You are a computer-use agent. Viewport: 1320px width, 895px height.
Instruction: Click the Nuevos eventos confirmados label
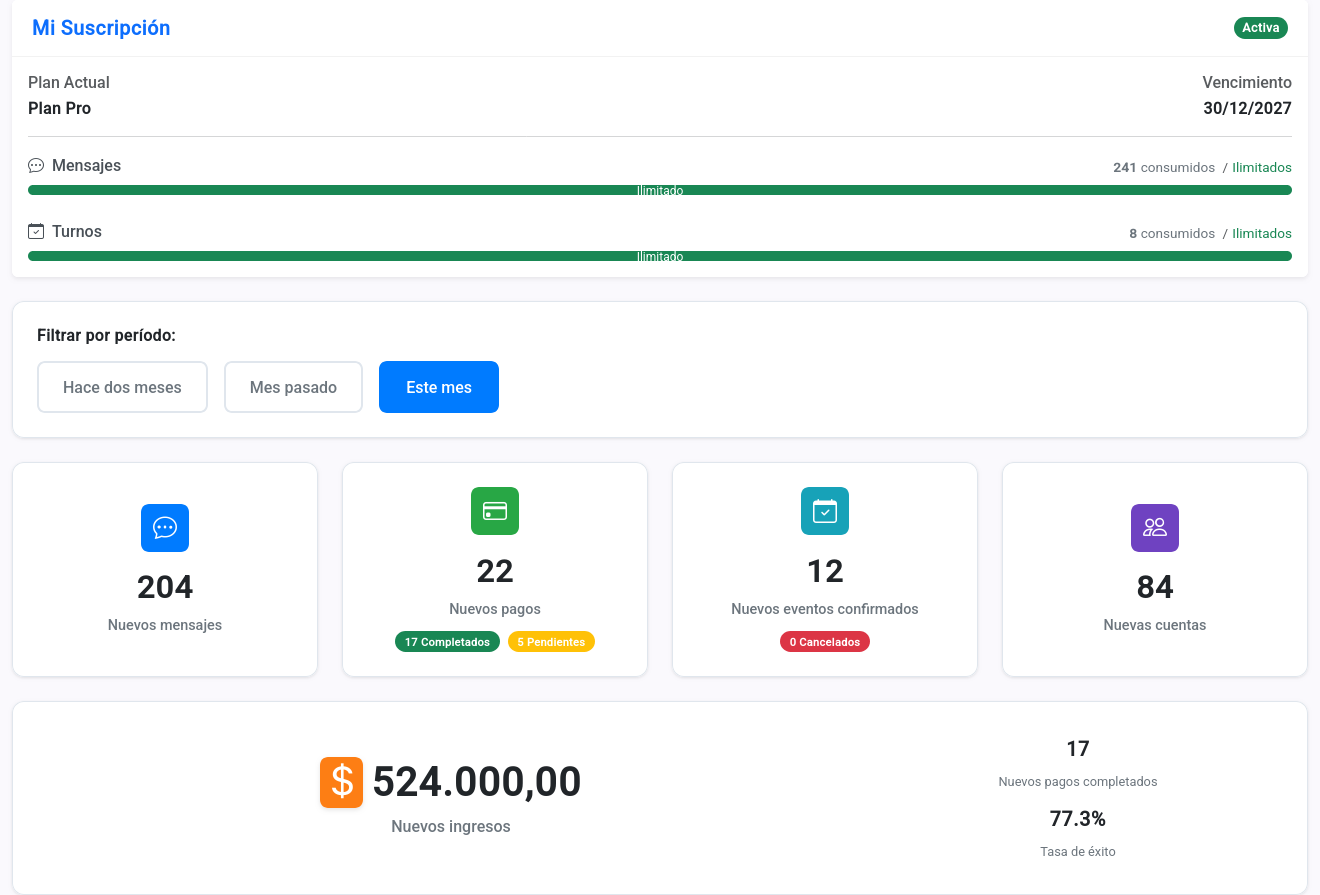pos(825,609)
